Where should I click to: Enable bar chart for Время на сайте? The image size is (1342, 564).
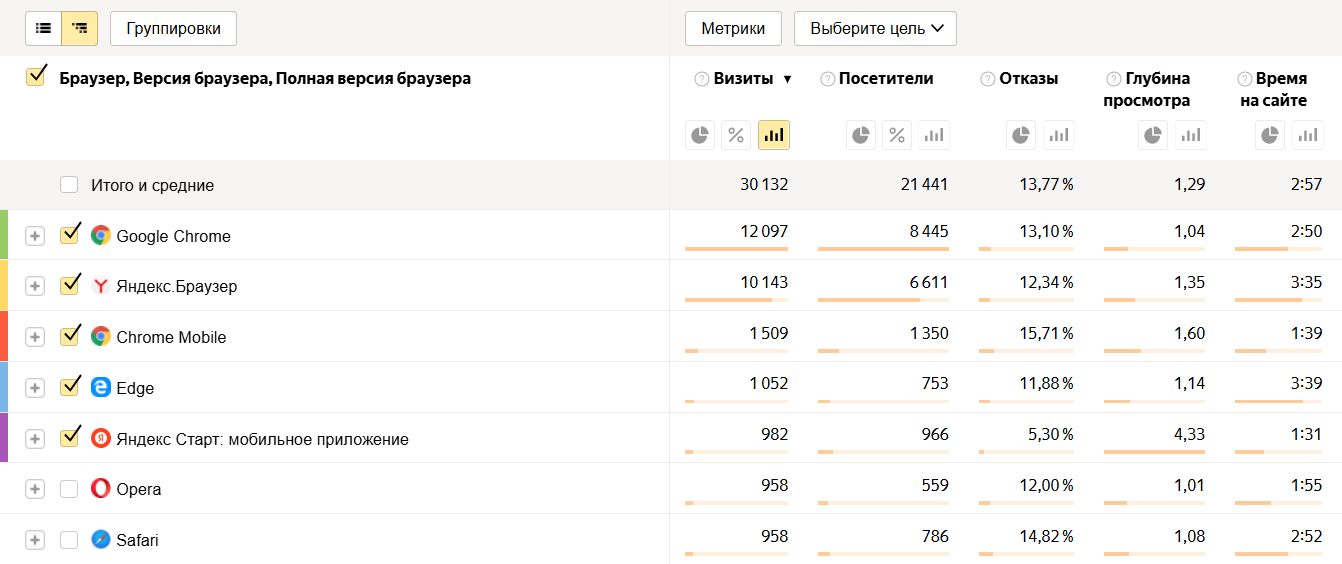[1307, 135]
